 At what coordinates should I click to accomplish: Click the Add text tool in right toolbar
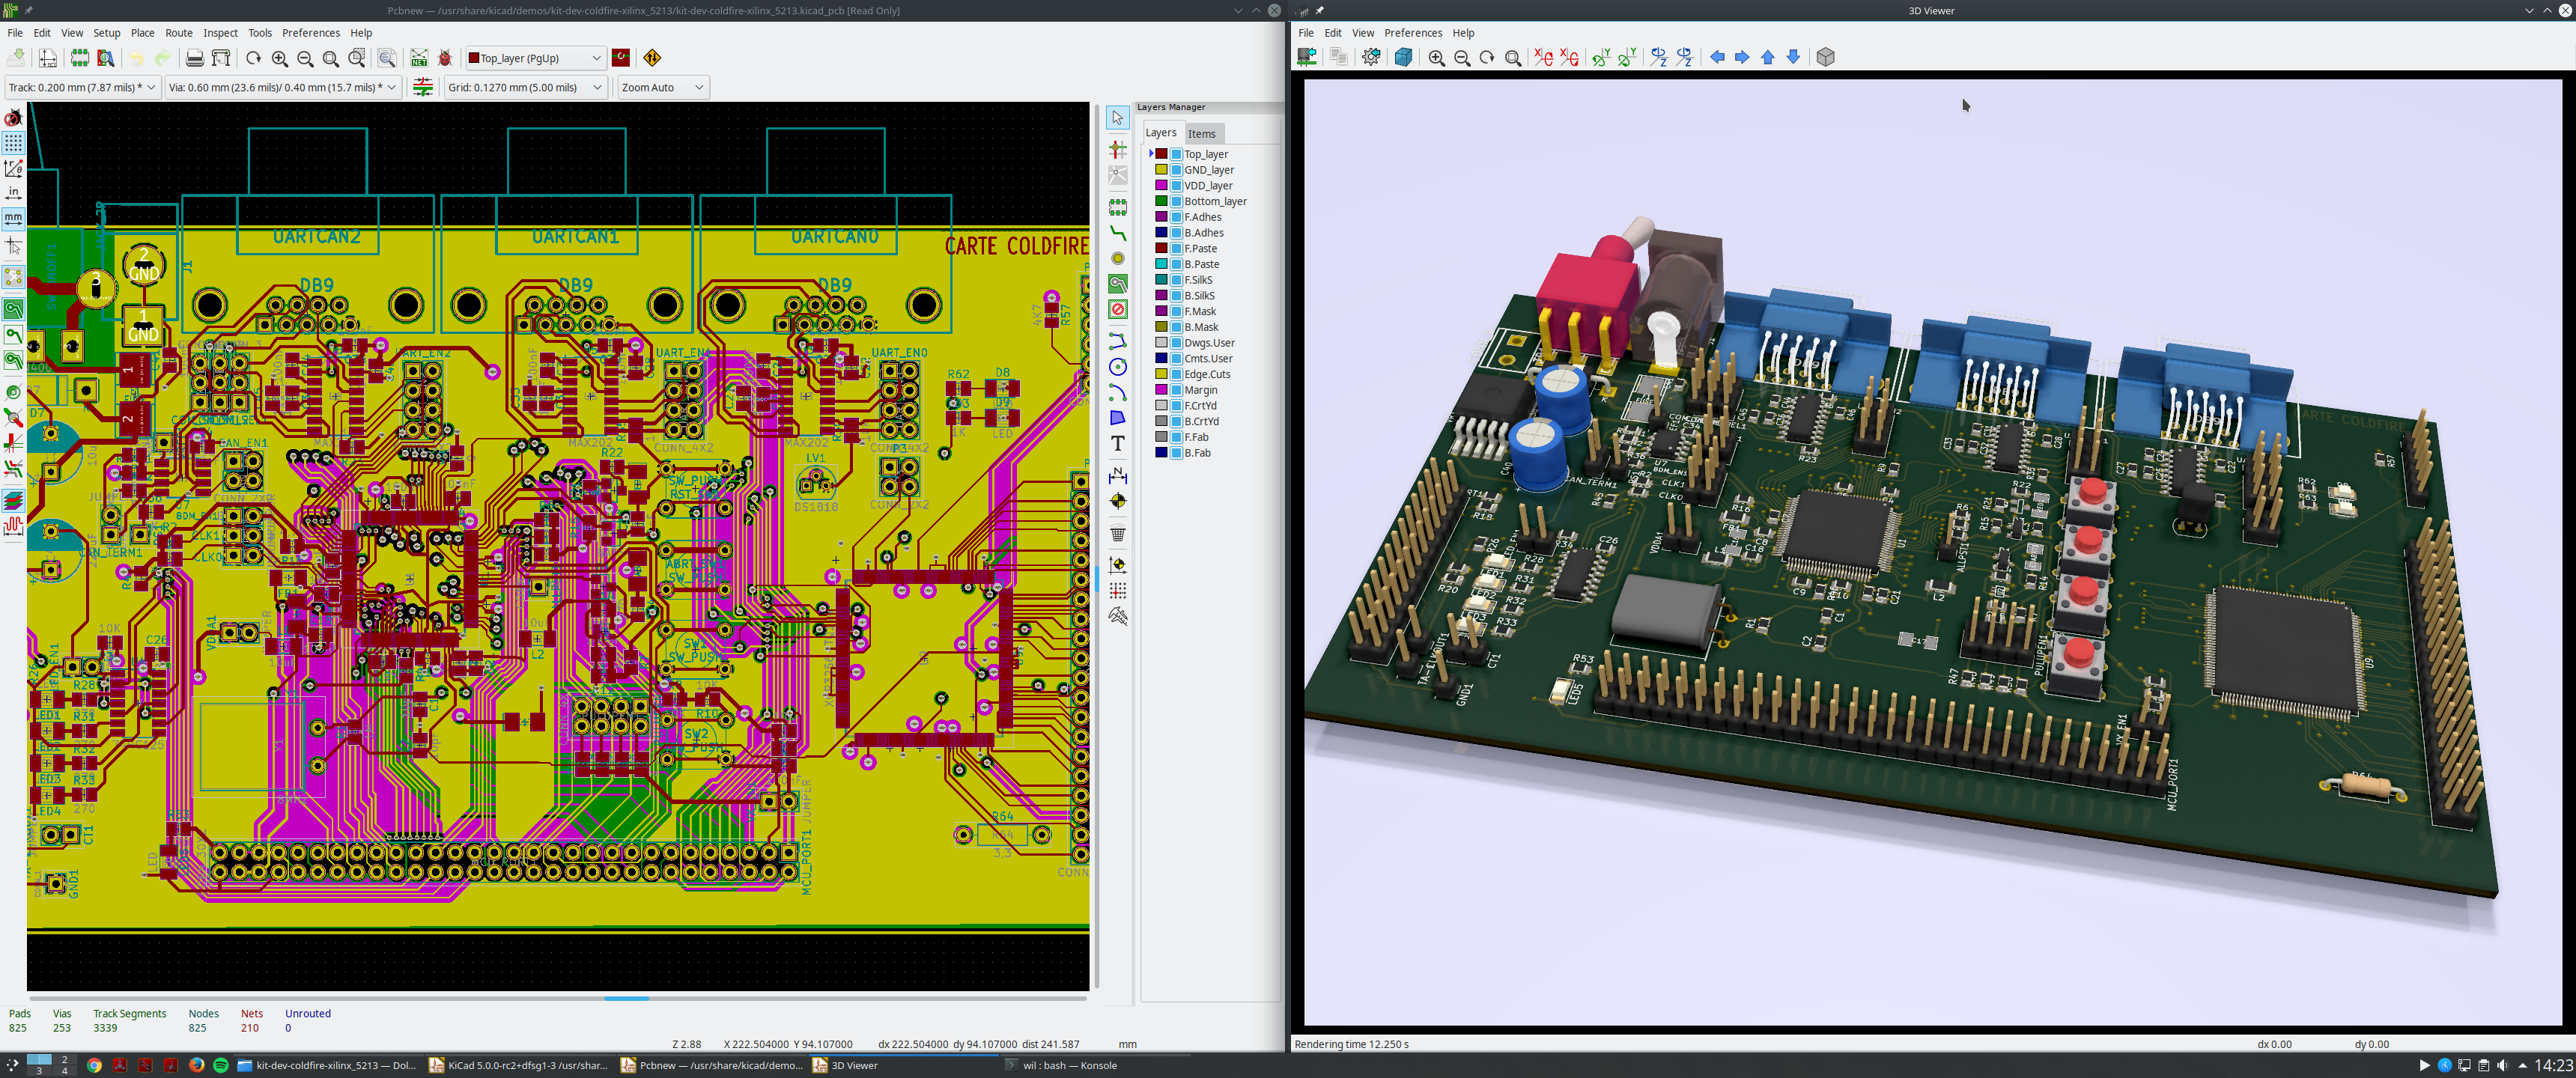point(1117,444)
